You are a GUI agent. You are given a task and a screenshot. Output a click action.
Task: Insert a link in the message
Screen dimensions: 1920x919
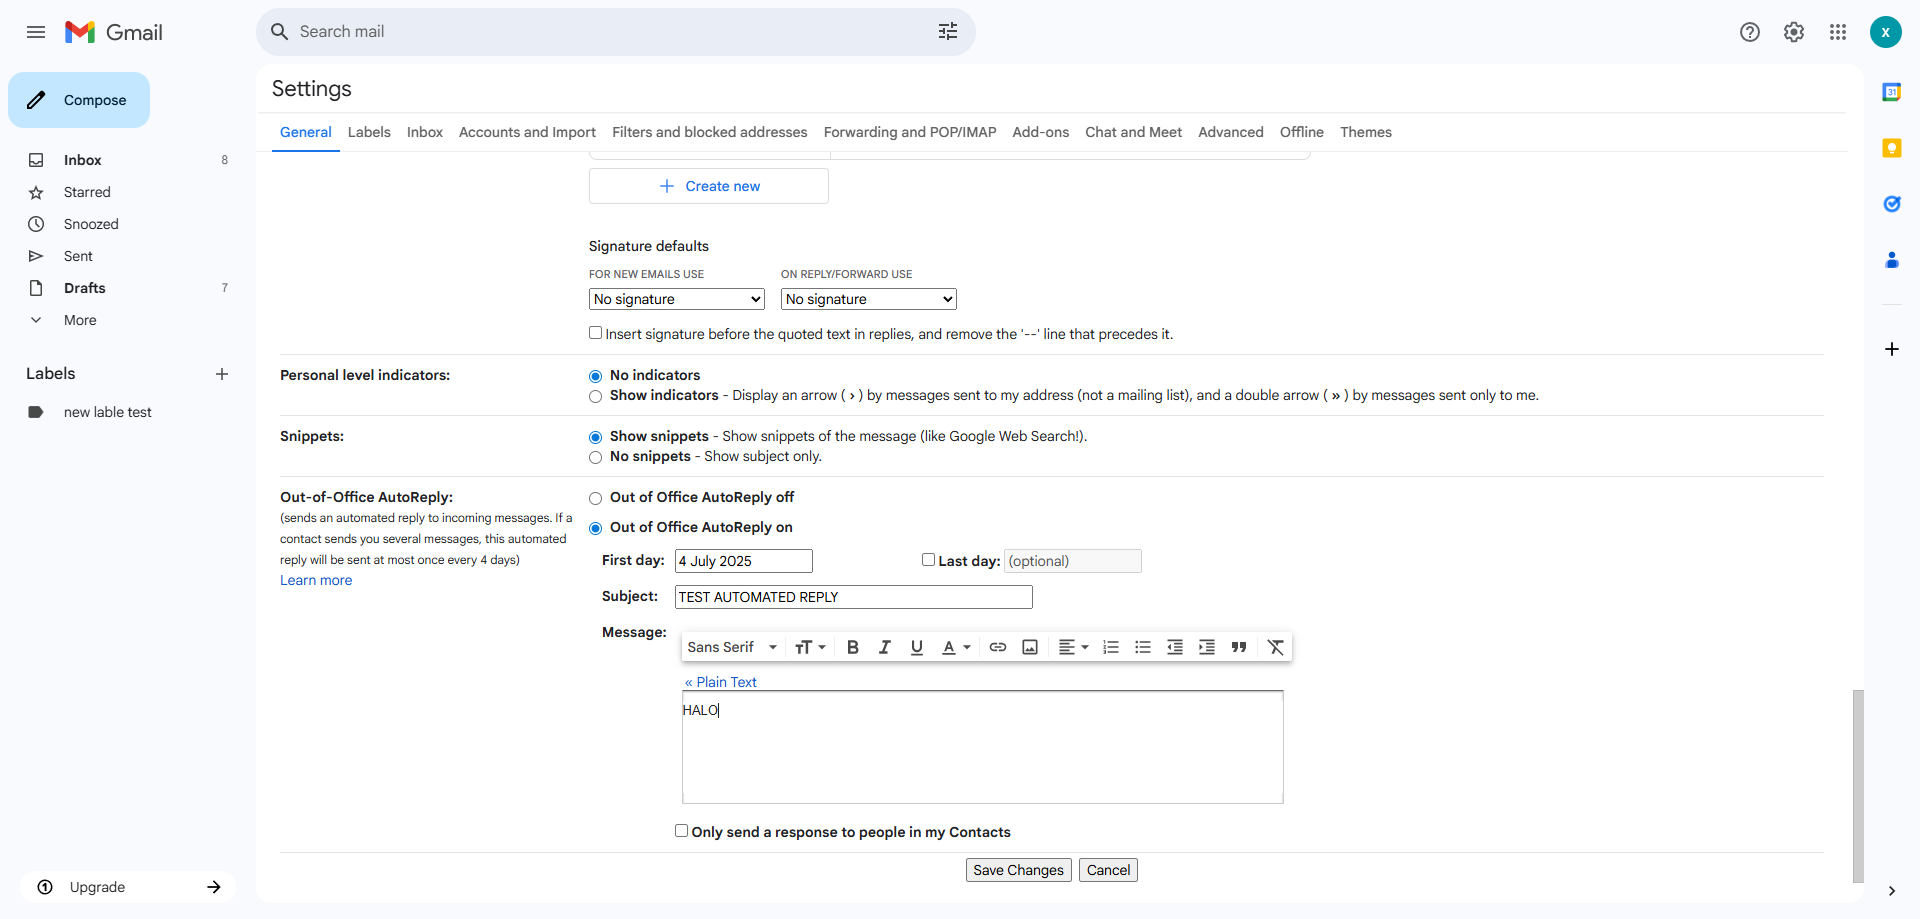[x=998, y=647]
